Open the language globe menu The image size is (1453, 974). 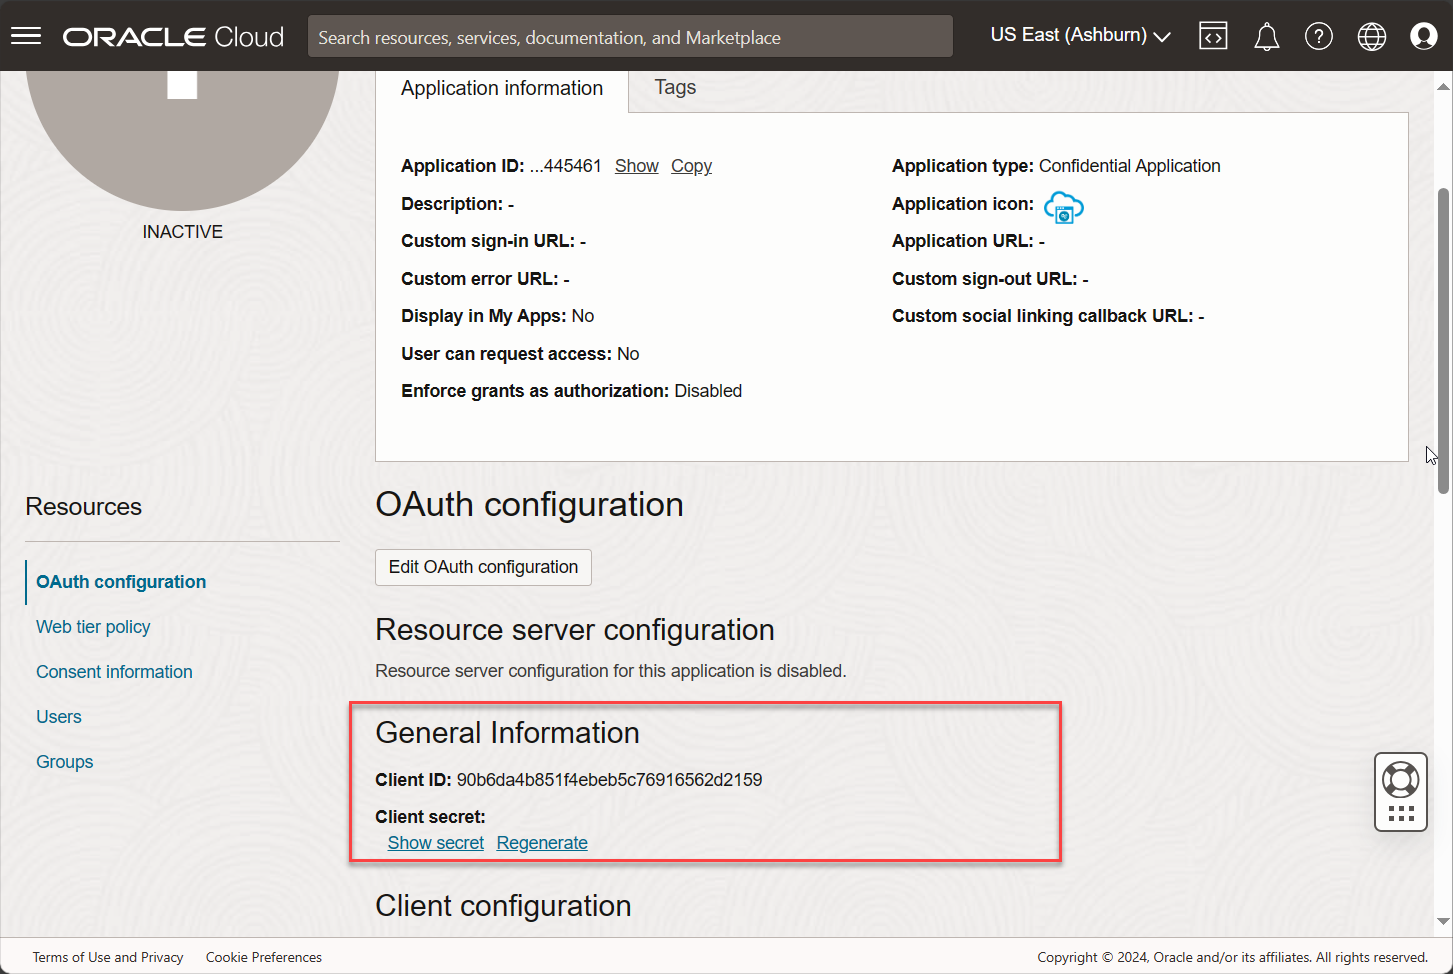1371,37
